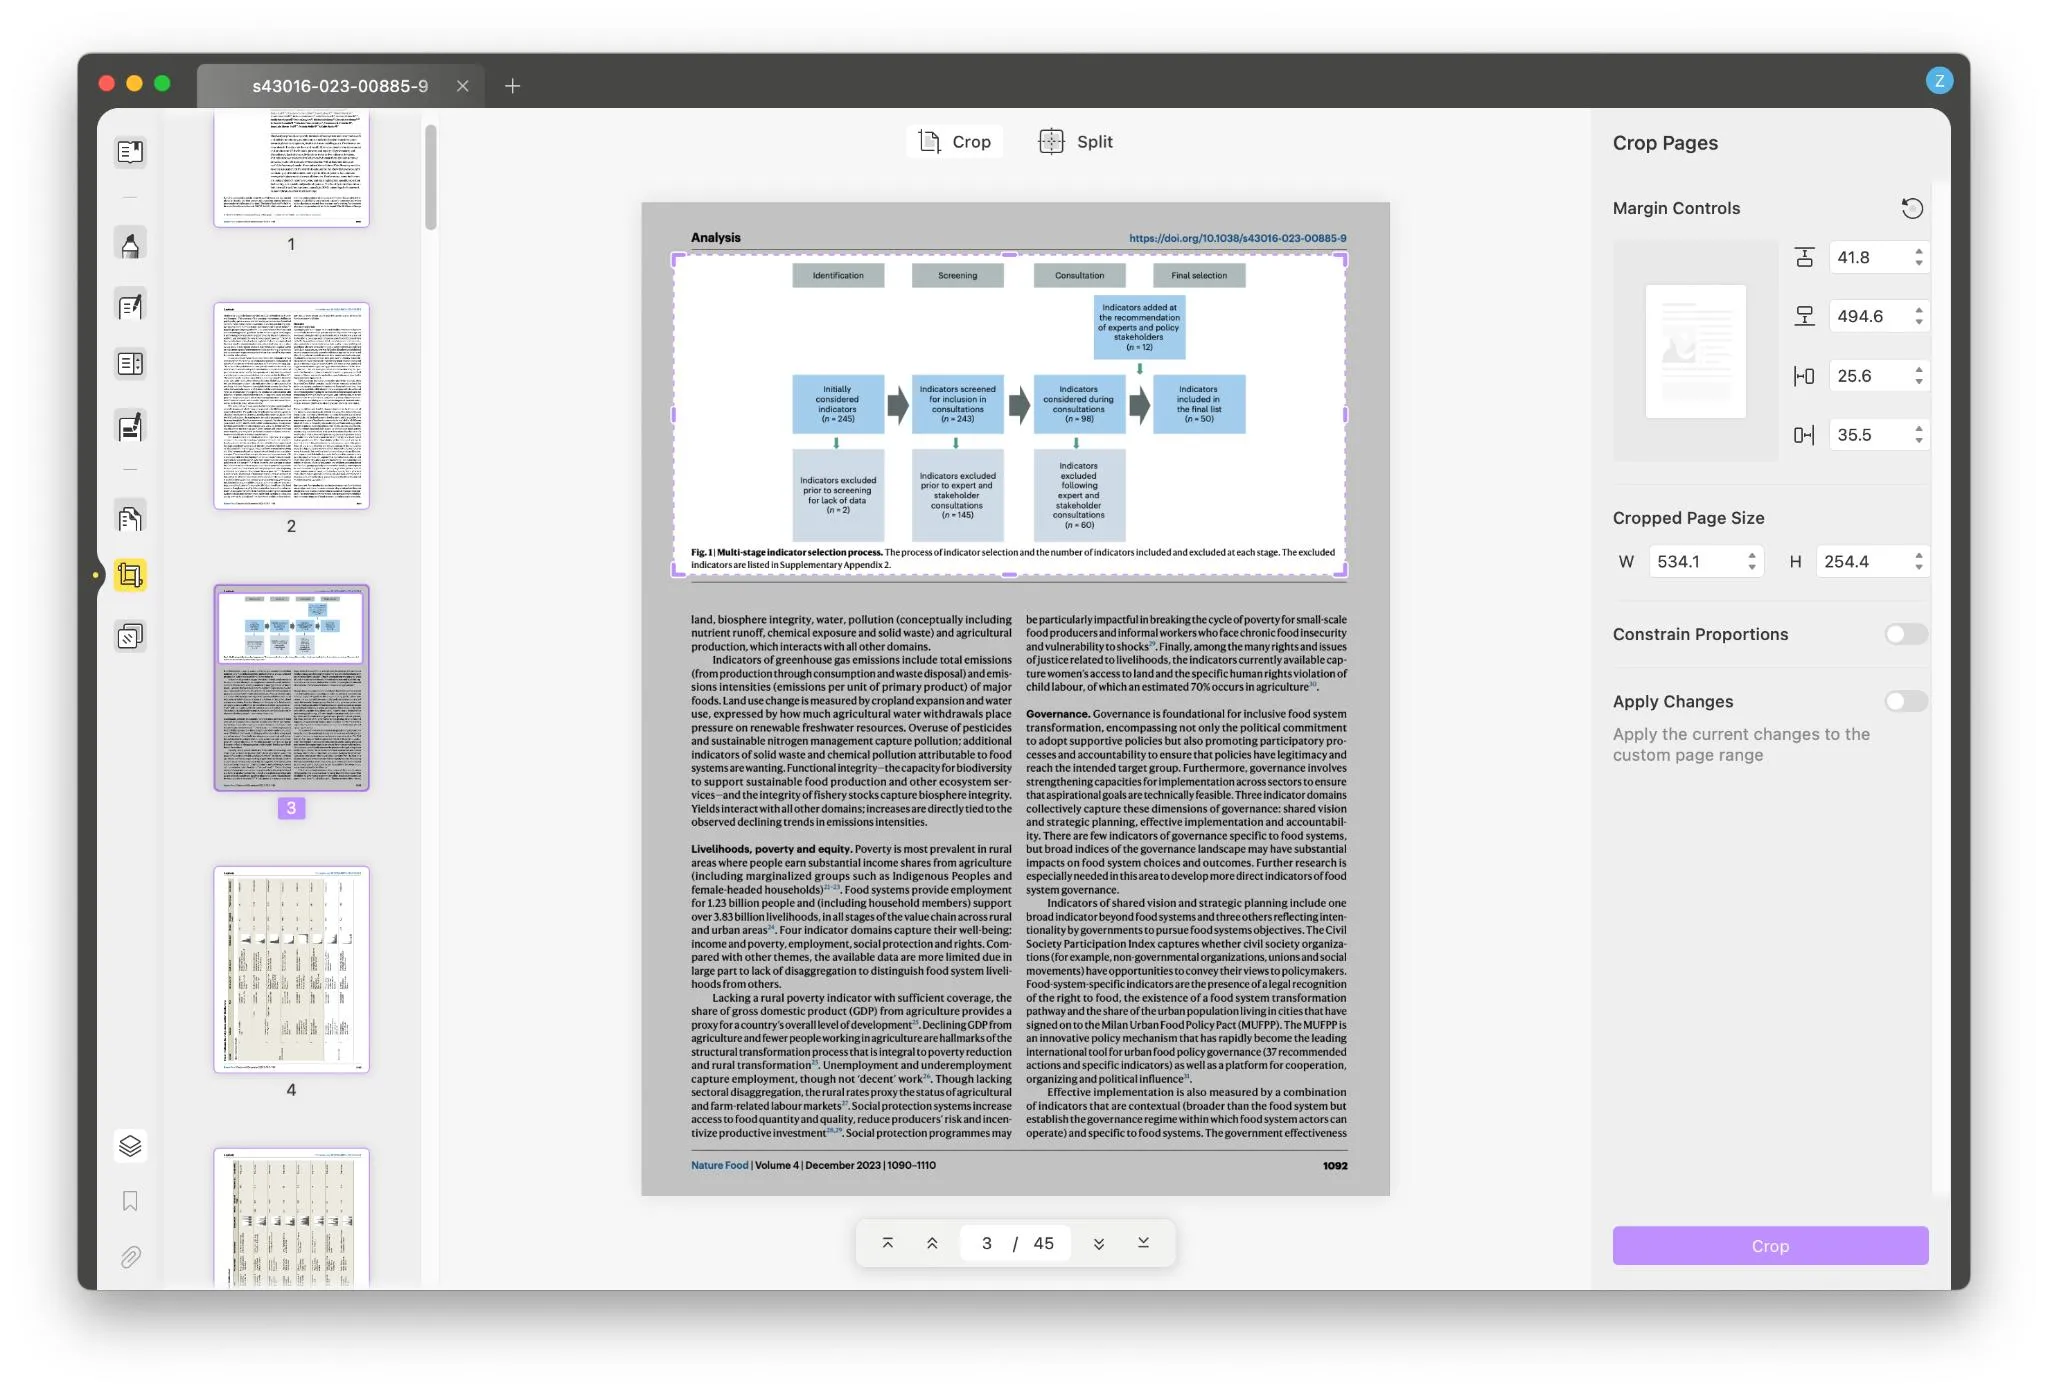Image resolution: width=2048 pixels, height=1393 pixels.
Task: Click the layers/stack icon in sidebar
Action: (x=131, y=1146)
